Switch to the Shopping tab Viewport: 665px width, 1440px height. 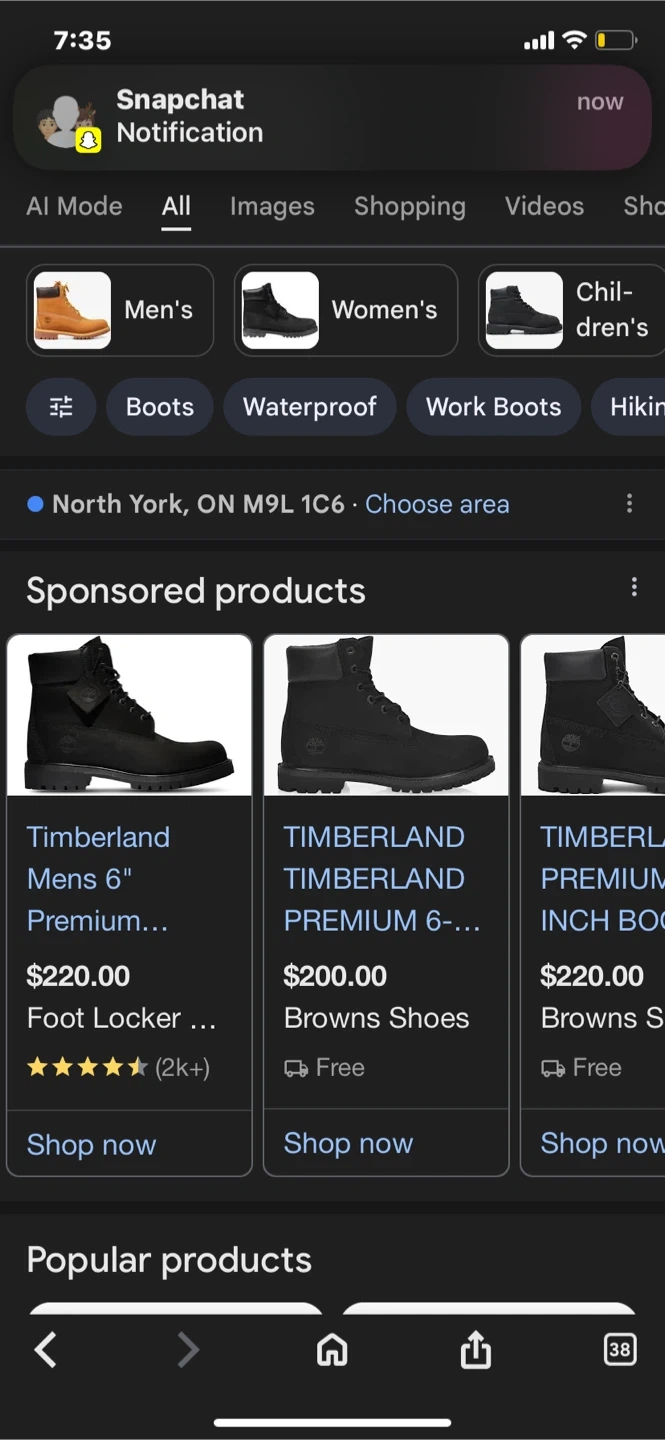tap(410, 206)
